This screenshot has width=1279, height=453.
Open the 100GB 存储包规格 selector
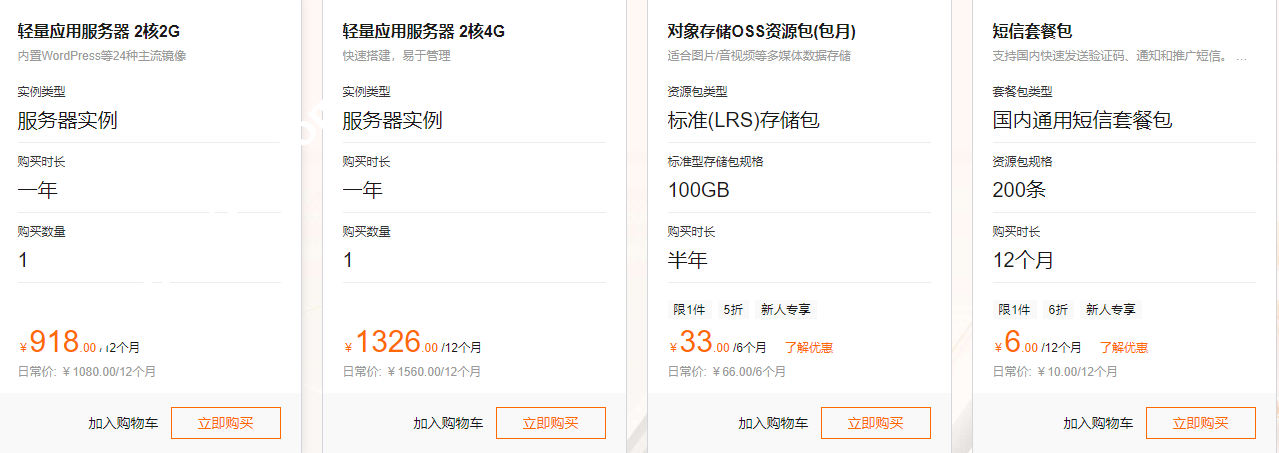click(799, 190)
